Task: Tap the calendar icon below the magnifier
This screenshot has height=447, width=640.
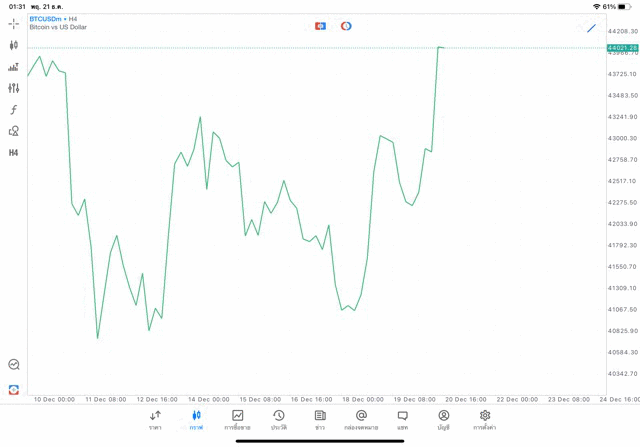Action: (13, 389)
